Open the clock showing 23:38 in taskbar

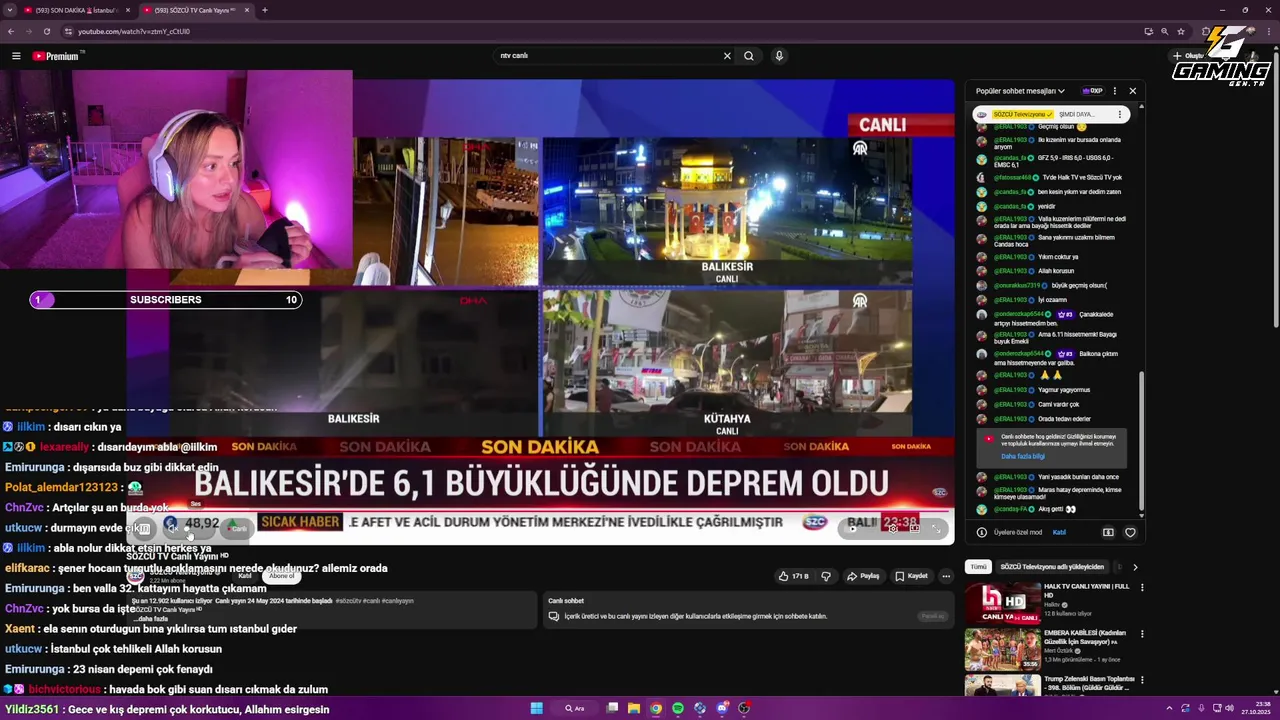(1255, 708)
